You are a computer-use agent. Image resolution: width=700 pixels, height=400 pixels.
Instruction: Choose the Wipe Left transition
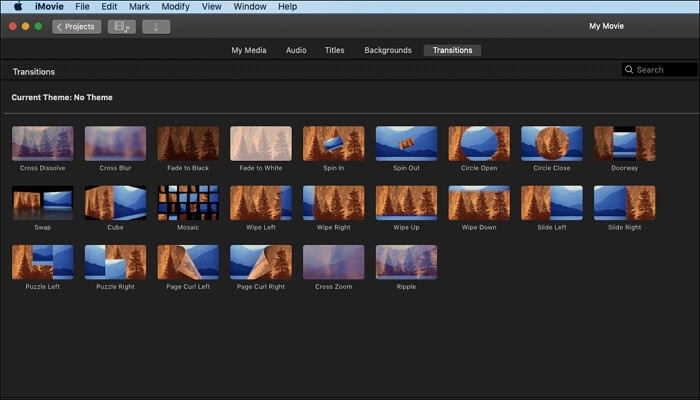click(x=261, y=203)
